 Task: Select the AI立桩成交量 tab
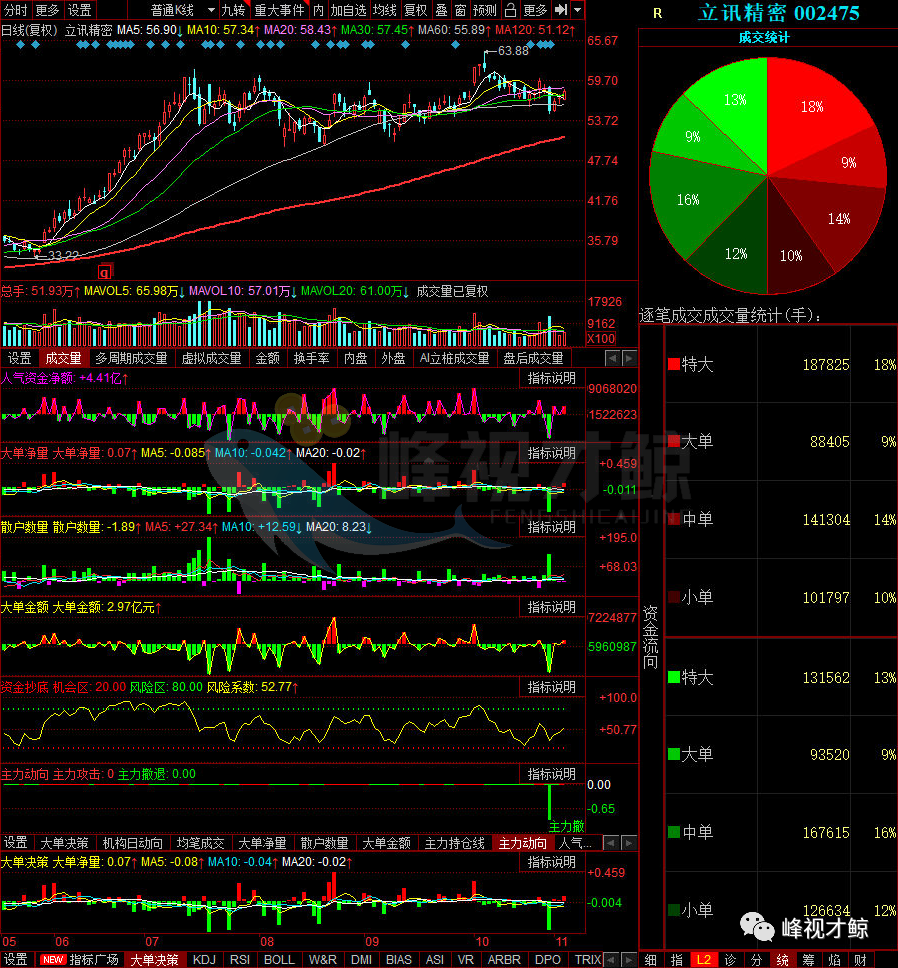pyautogui.click(x=454, y=358)
